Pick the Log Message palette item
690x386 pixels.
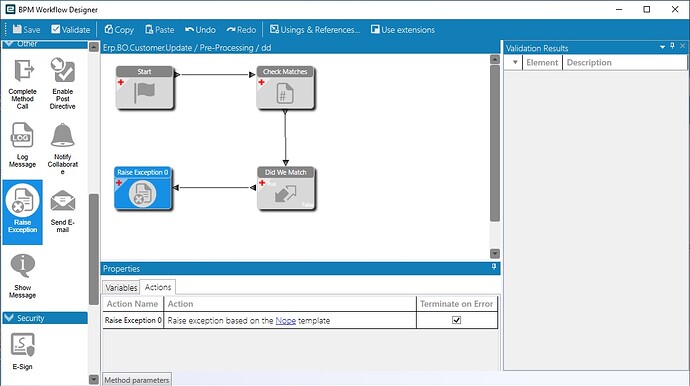pyautogui.click(x=22, y=145)
